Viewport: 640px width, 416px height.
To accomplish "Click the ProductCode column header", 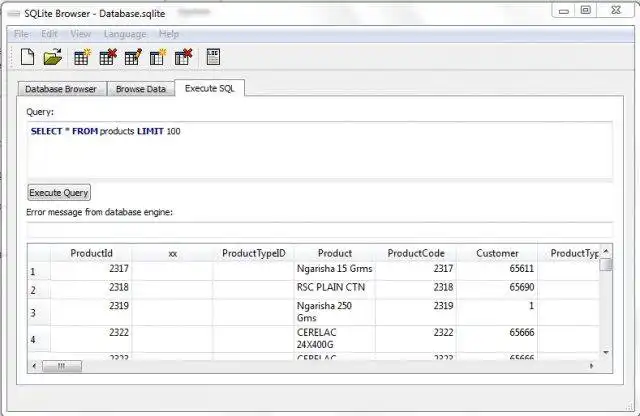I will point(416,253).
